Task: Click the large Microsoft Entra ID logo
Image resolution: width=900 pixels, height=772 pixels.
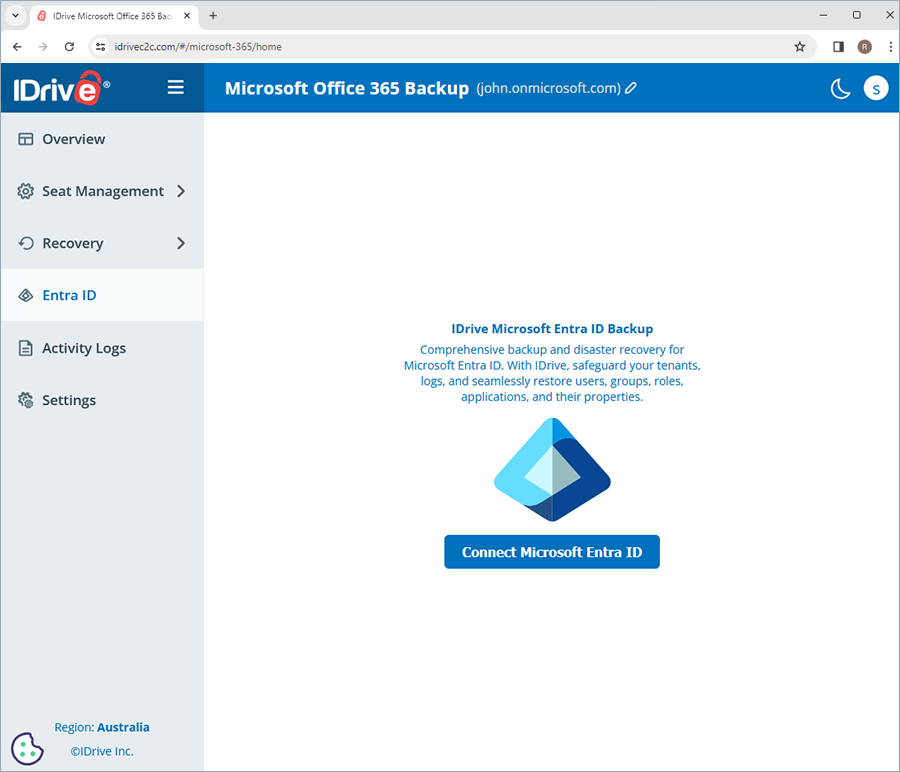Action: click(x=552, y=470)
